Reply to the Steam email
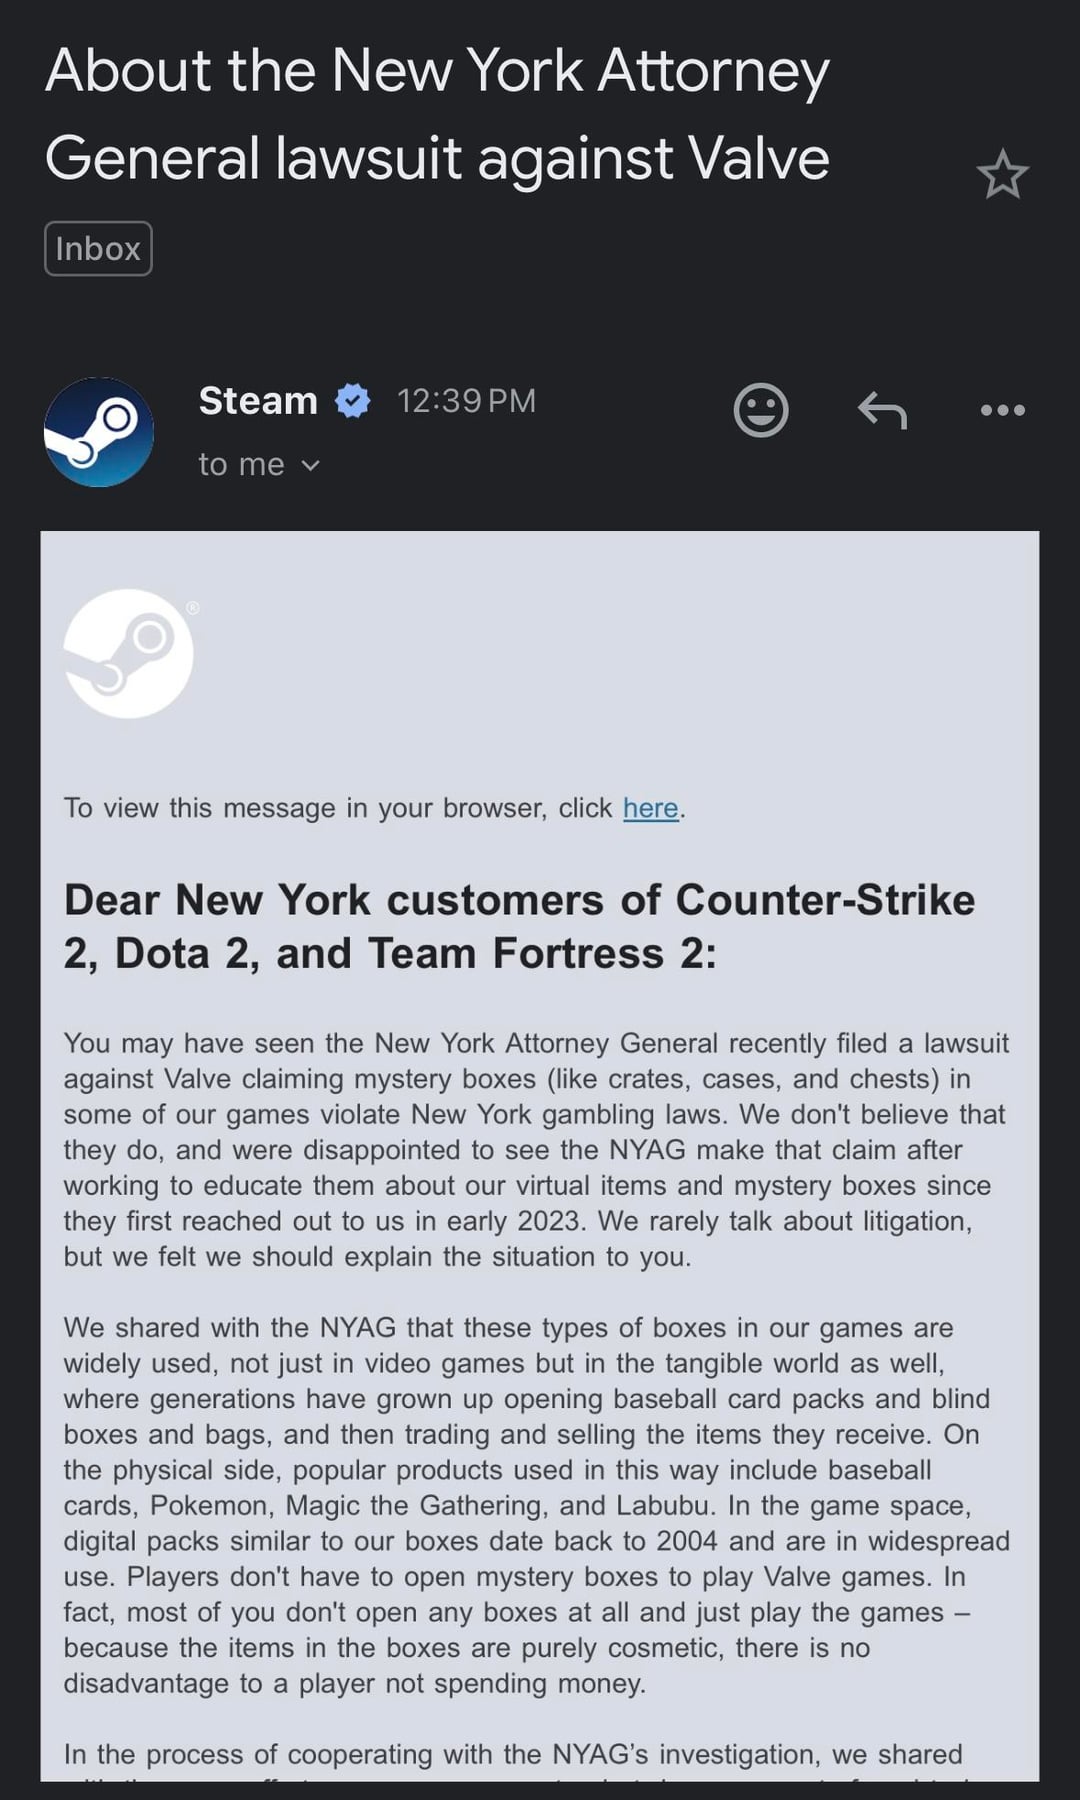Viewport: 1080px width, 1800px height. pyautogui.click(x=882, y=410)
